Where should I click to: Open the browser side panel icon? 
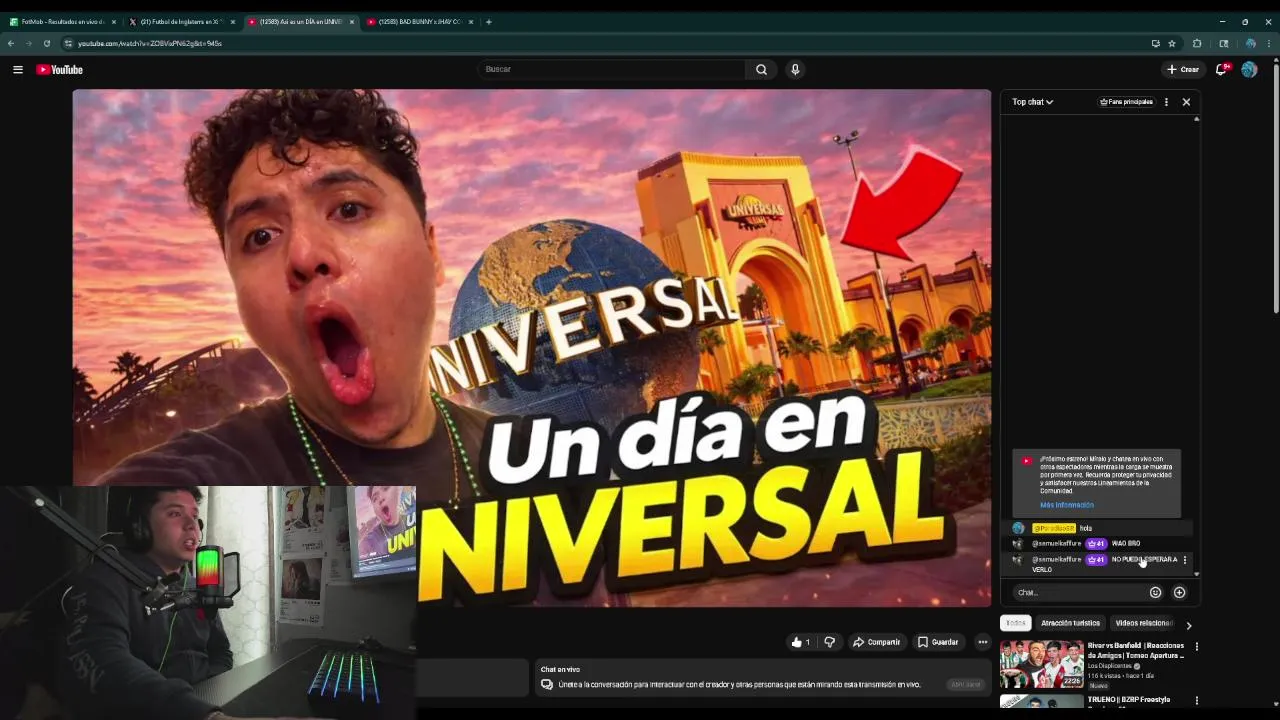point(1223,43)
